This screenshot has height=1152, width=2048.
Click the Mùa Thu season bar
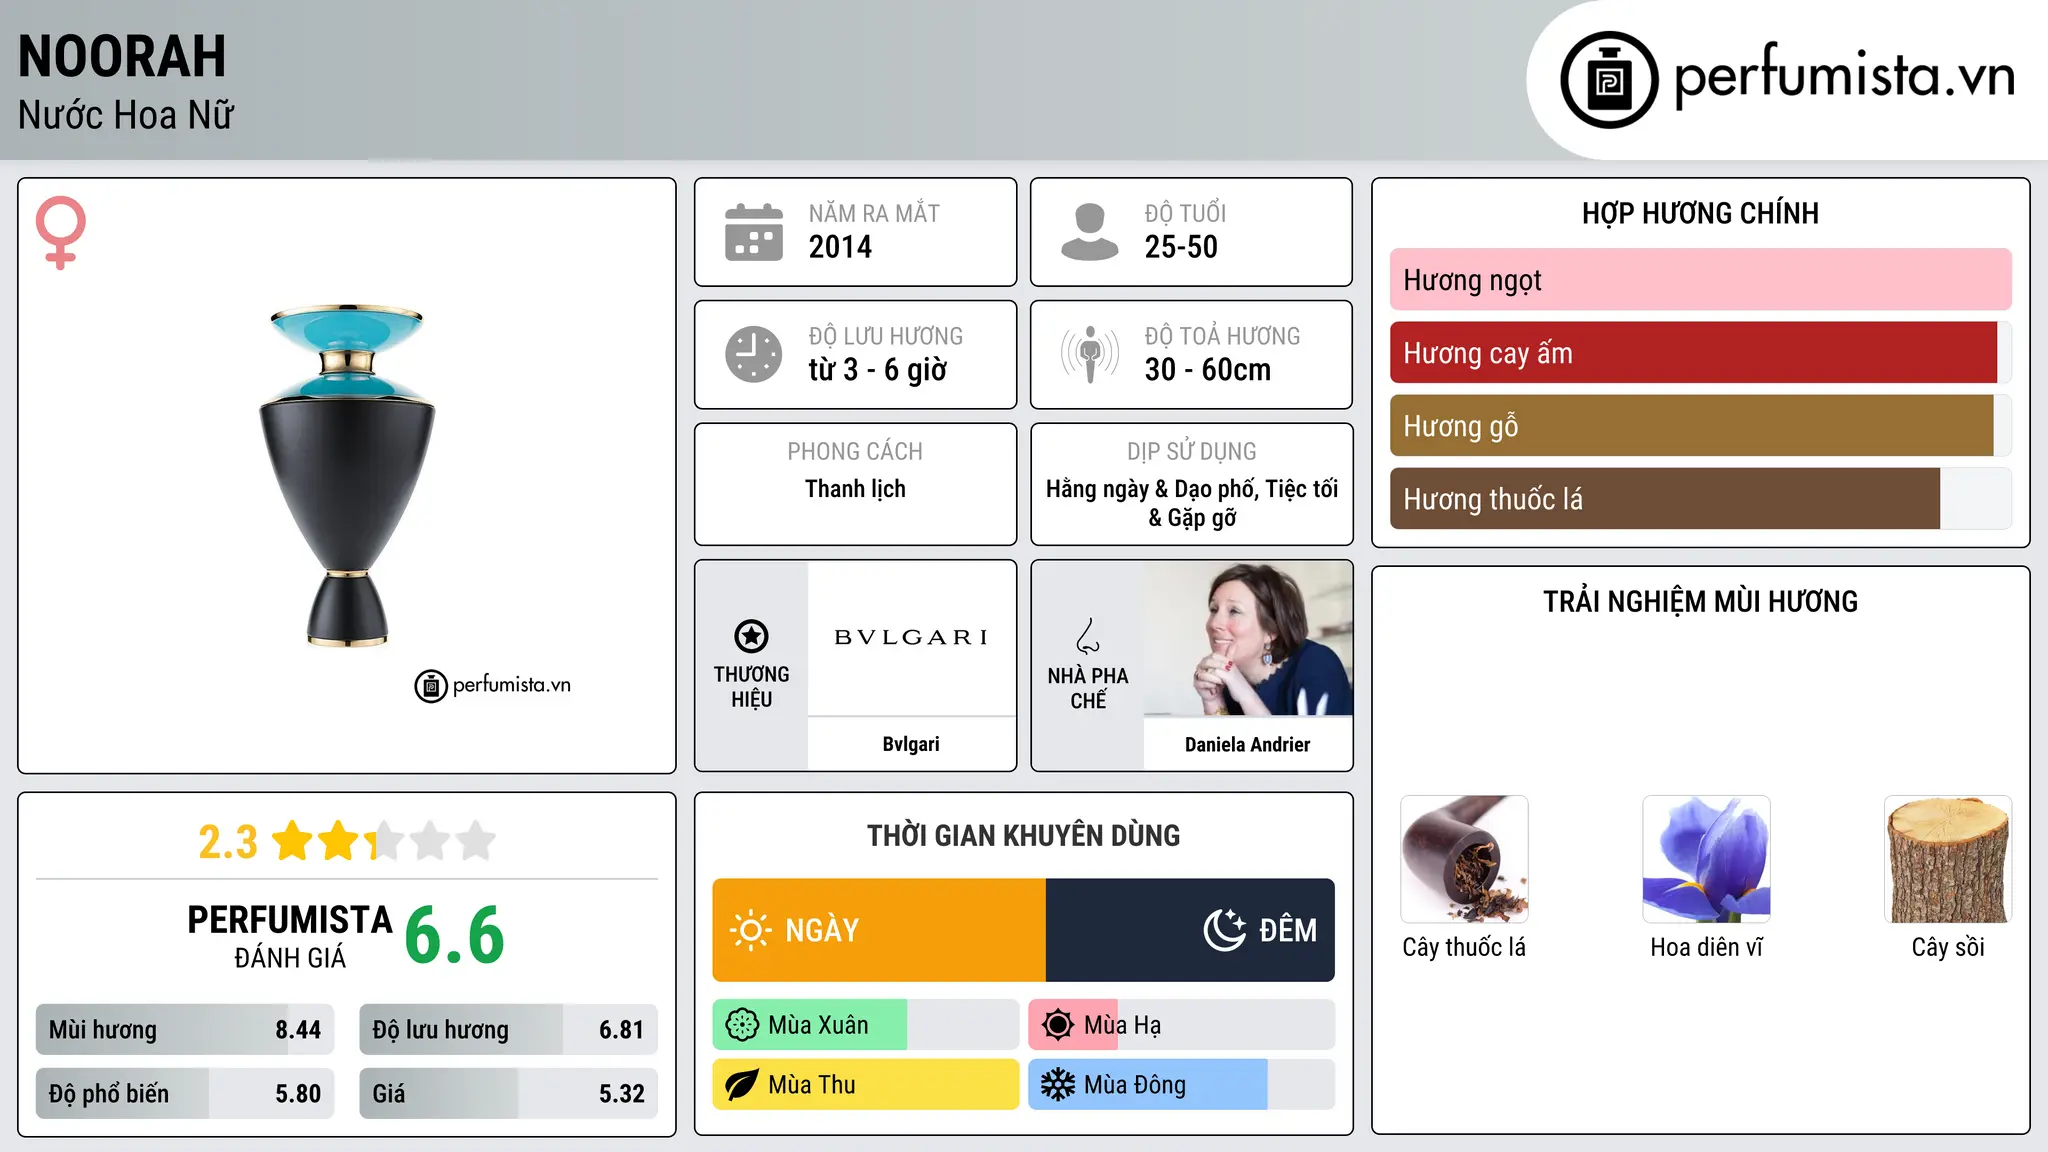pyautogui.click(x=866, y=1085)
